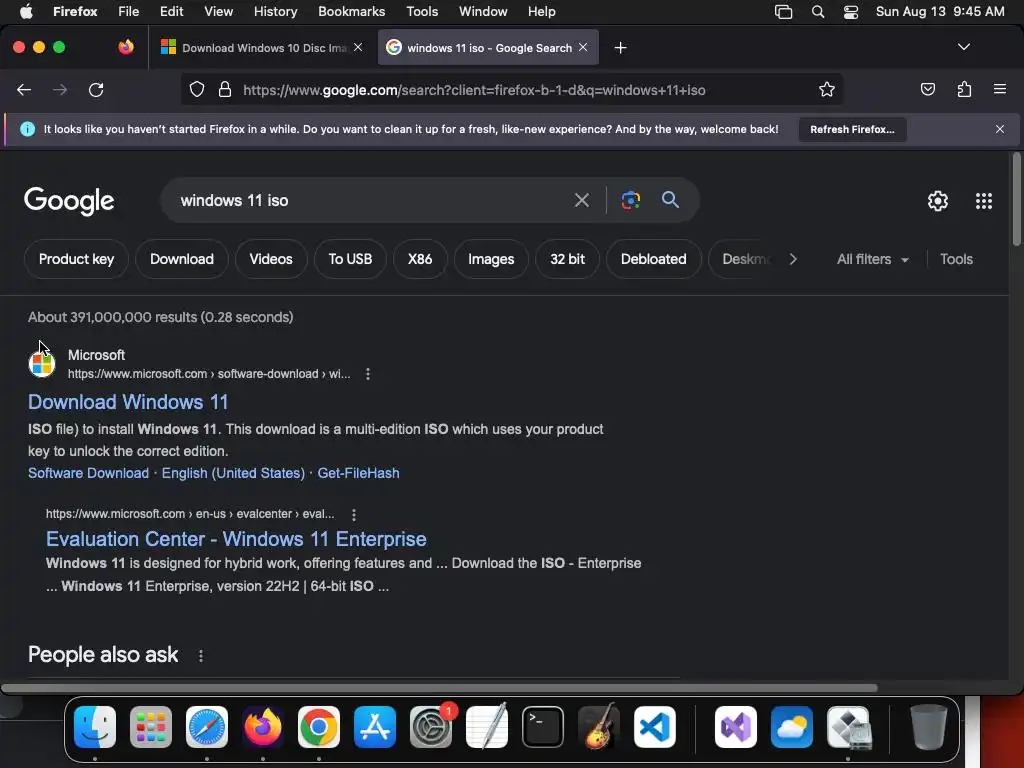Viewport: 1024px width, 768px height.
Task: Click the Firefox View icon in tab bar
Action: (125, 47)
